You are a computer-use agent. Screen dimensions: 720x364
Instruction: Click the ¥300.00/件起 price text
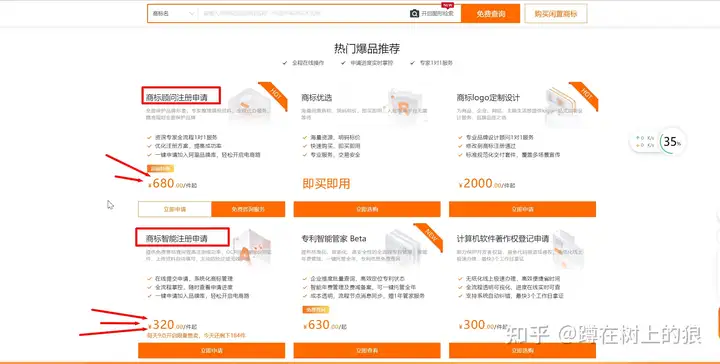(x=484, y=325)
